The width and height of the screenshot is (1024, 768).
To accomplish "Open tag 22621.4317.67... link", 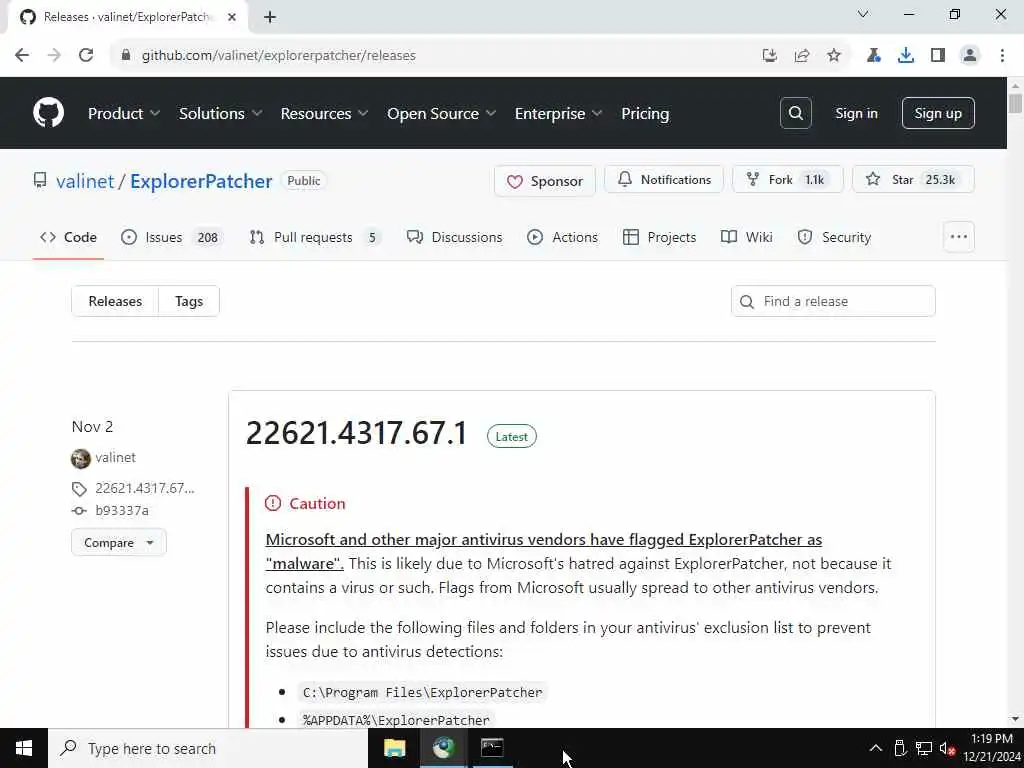I will click(x=144, y=488).
